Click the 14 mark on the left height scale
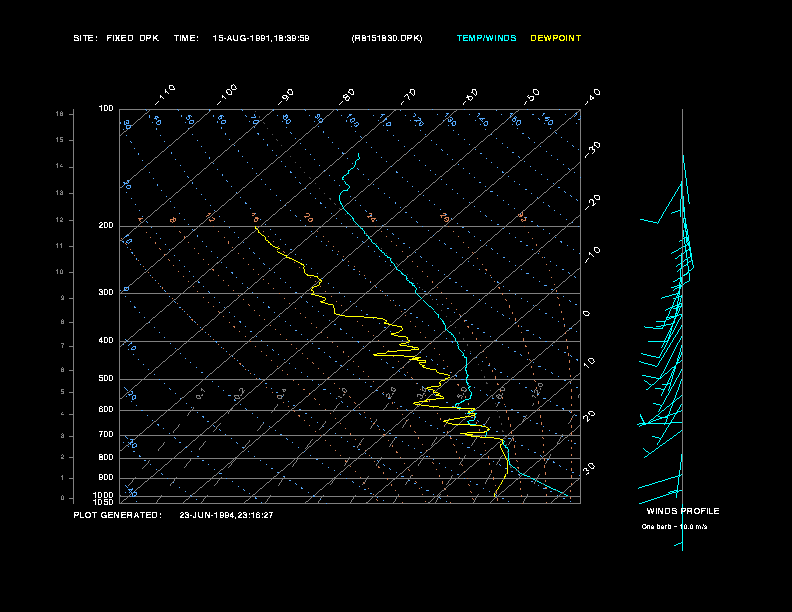The height and width of the screenshot is (612, 792). (x=60, y=166)
